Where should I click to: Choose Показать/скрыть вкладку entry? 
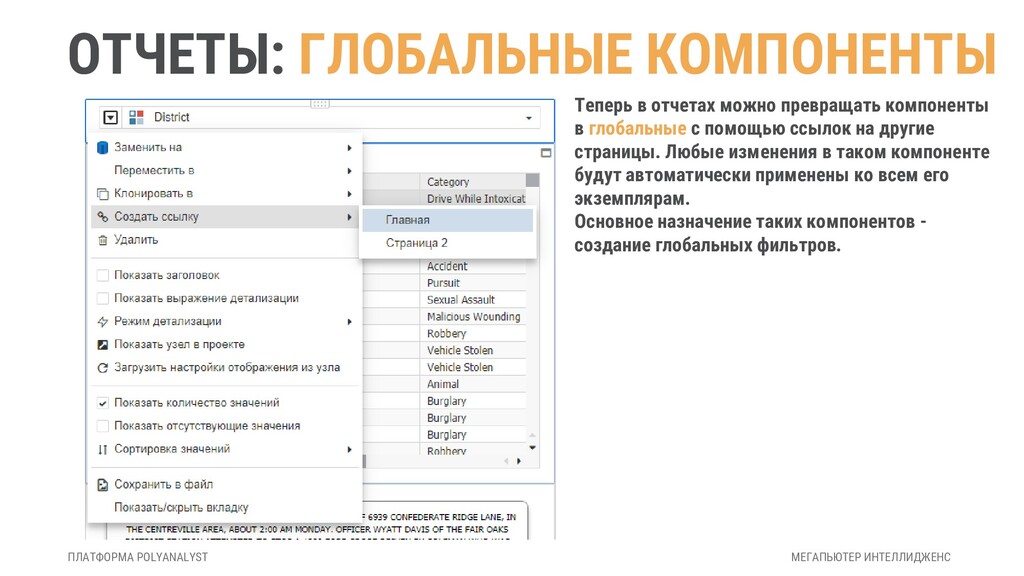(x=225, y=507)
